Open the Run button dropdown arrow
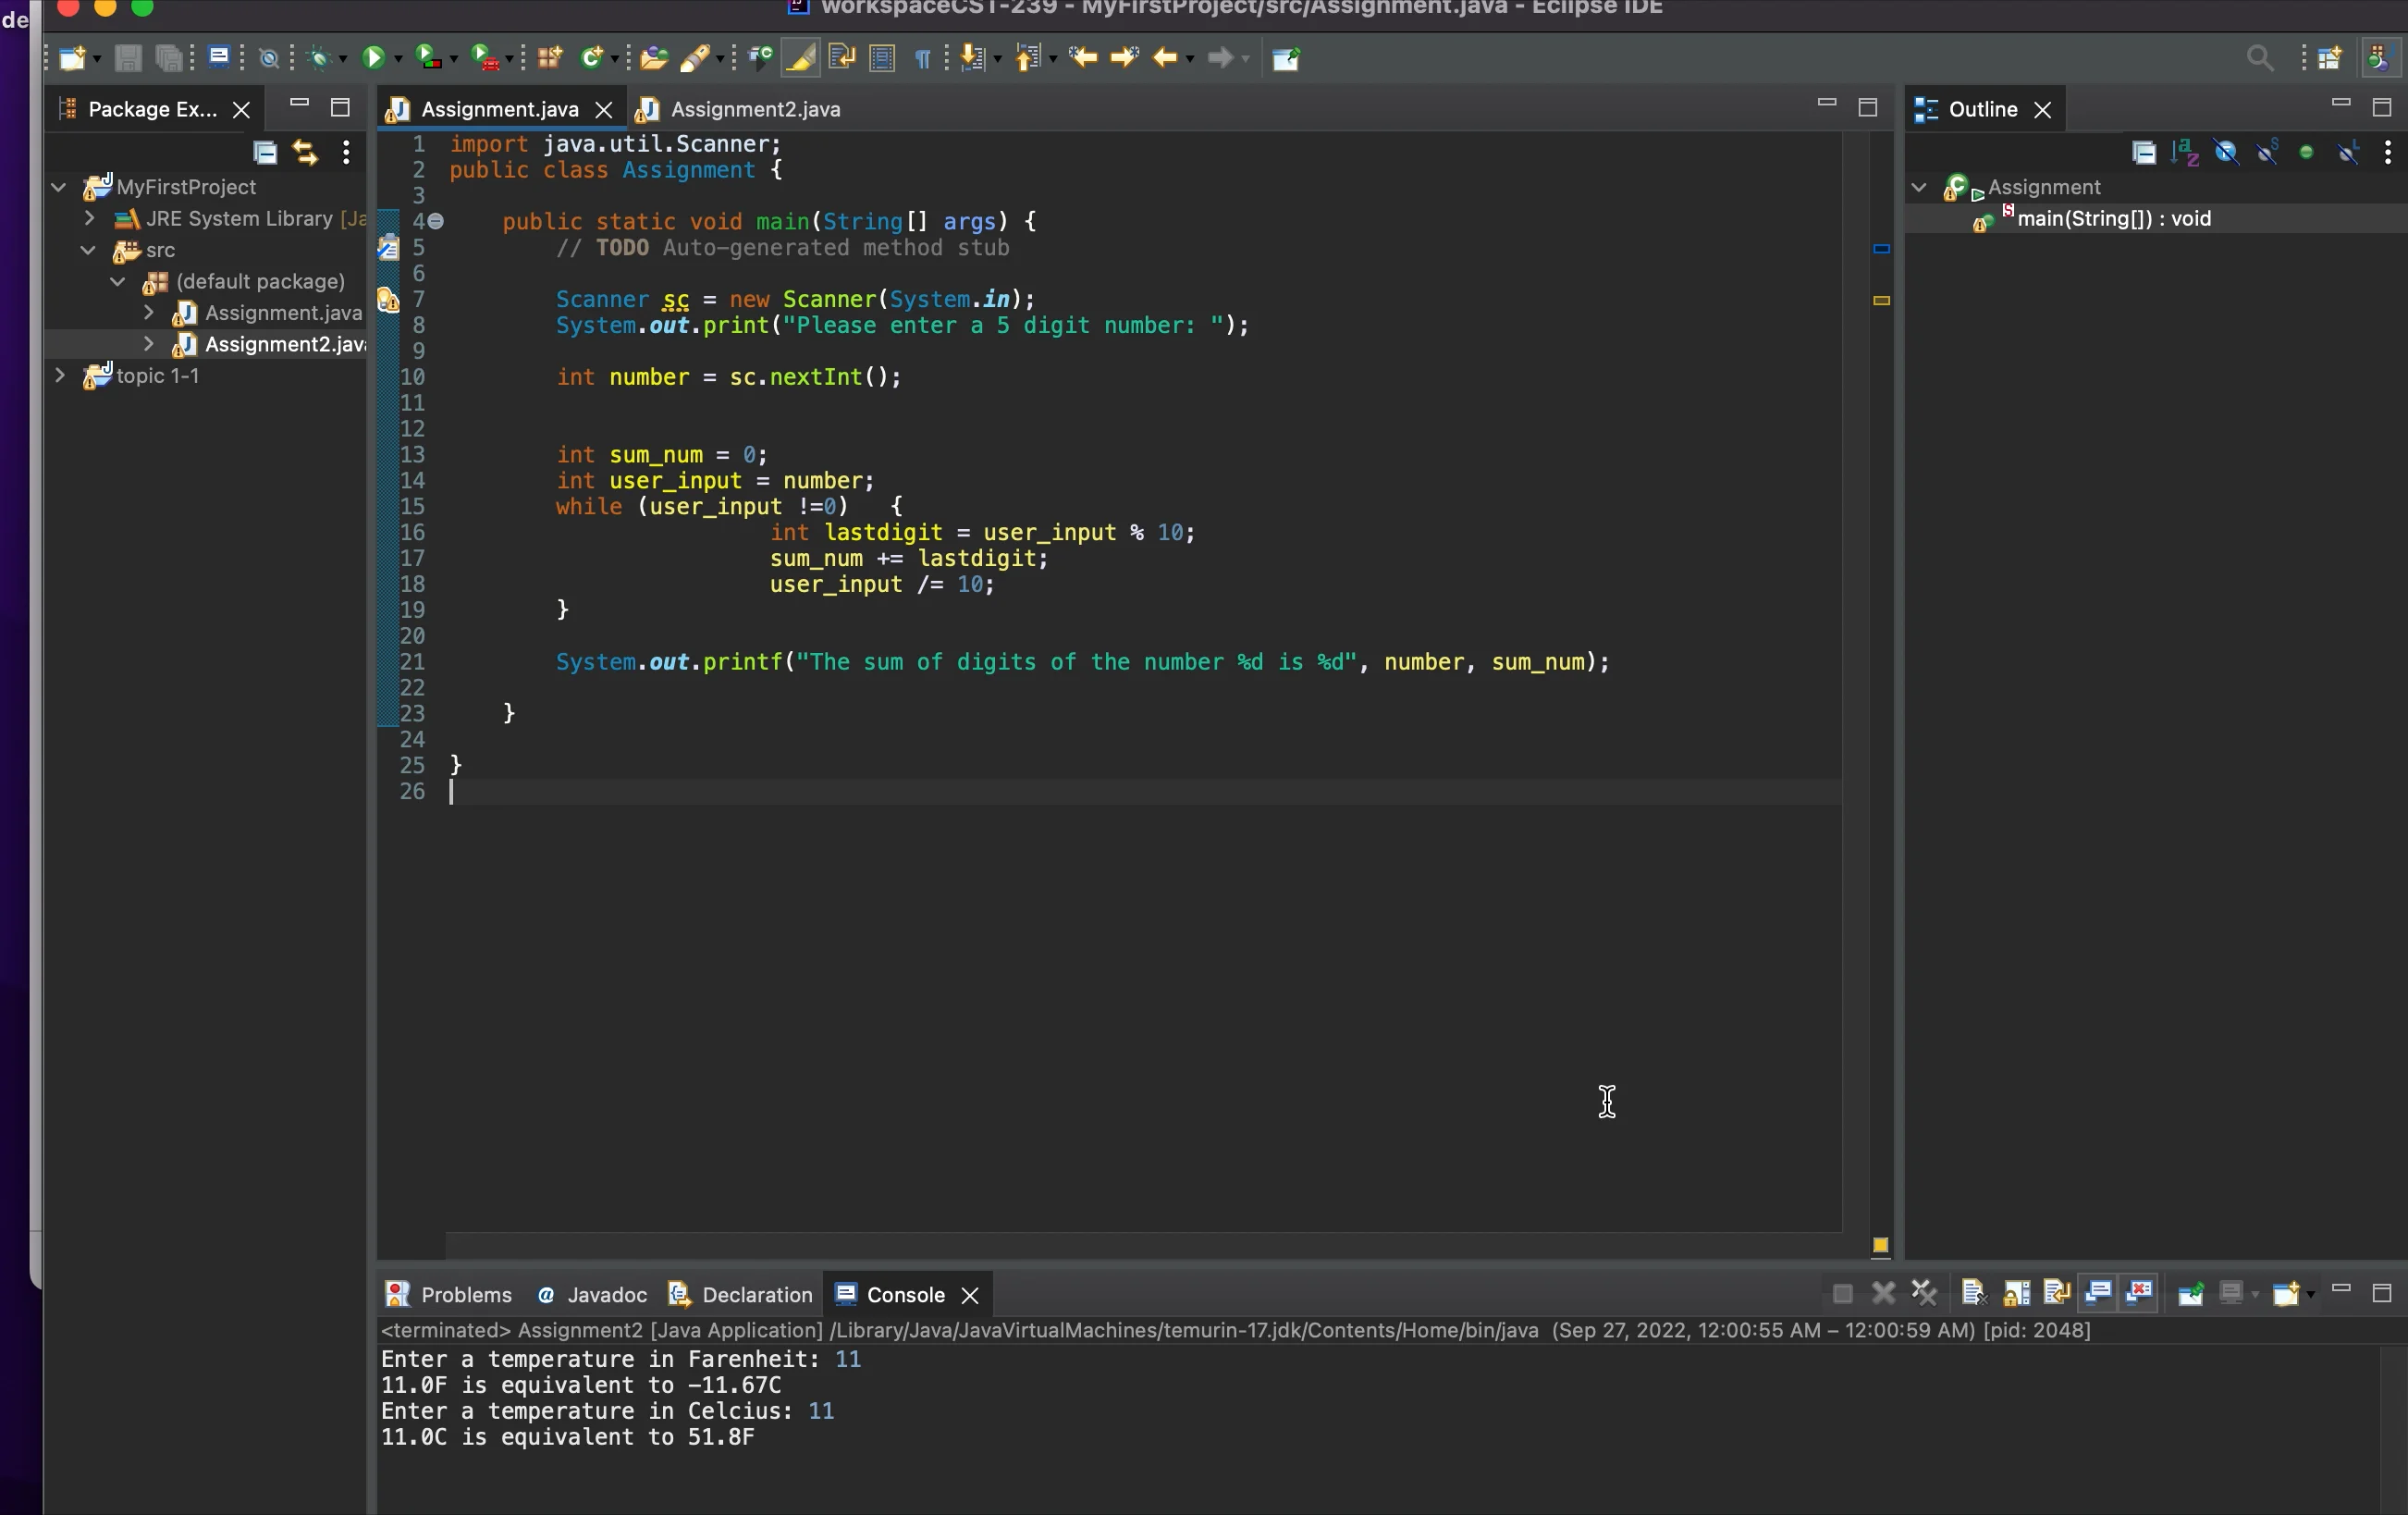2408x1515 pixels. pyautogui.click(x=398, y=60)
